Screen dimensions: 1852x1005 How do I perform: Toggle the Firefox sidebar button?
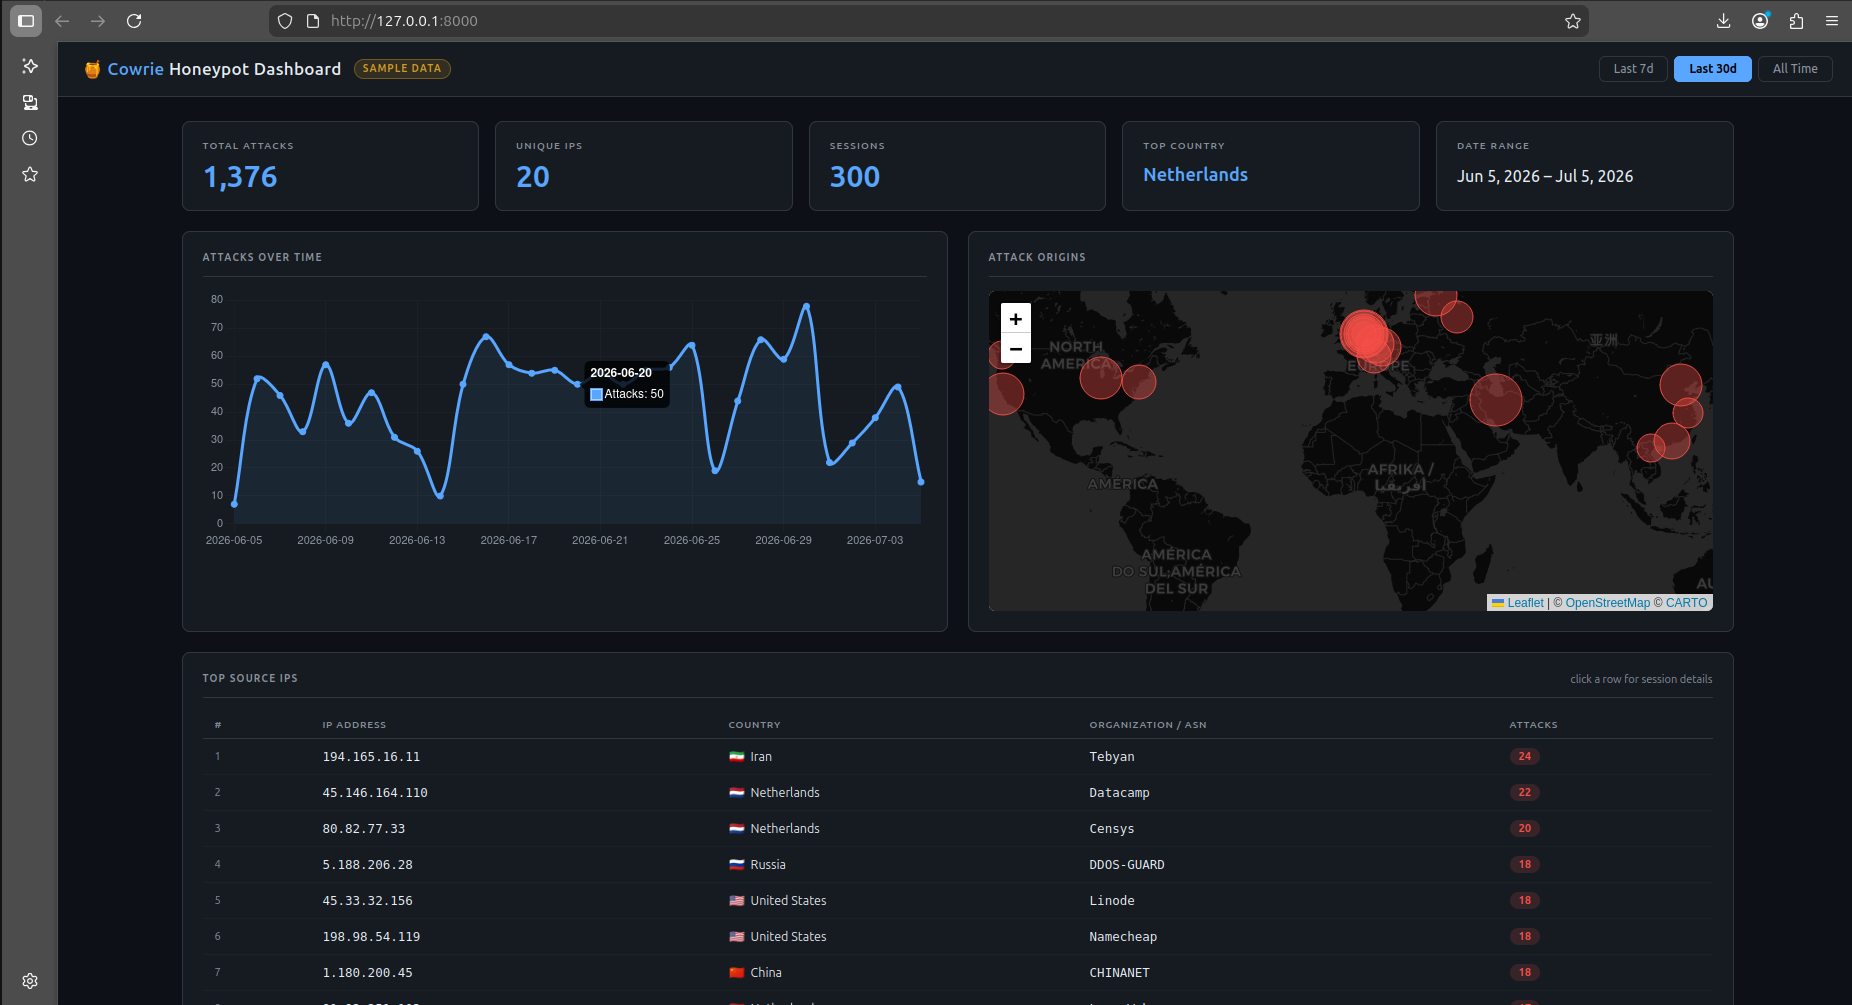click(26, 21)
